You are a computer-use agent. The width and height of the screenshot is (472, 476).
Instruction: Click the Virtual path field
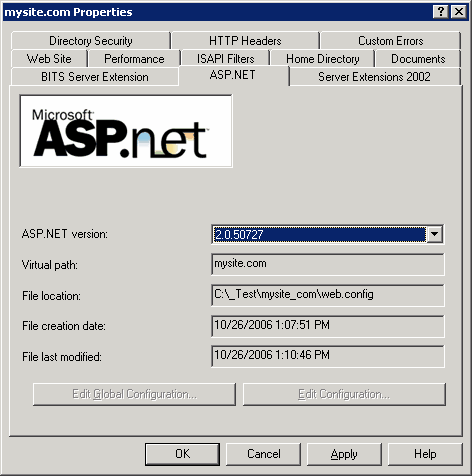click(327, 264)
